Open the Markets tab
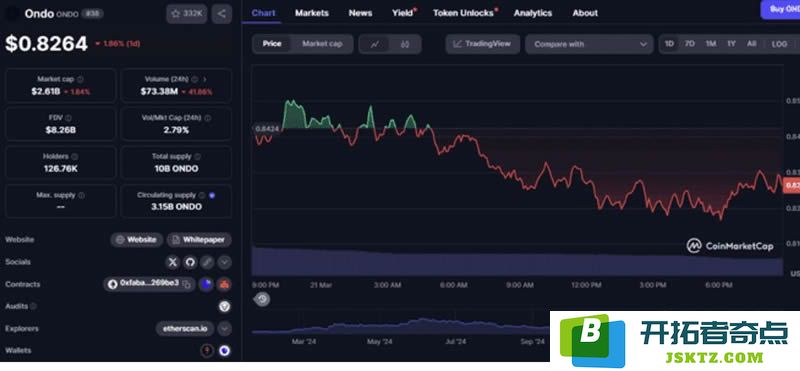Screen dimensions: 800x371 312,13
